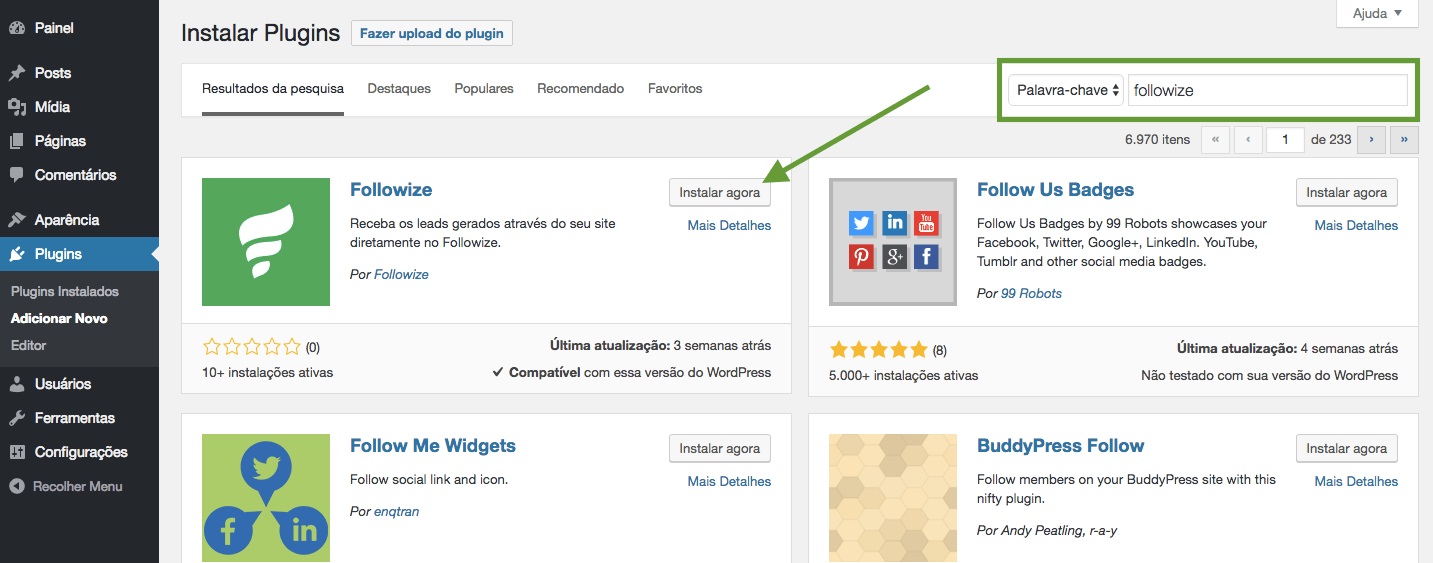Click the Ferramentas wrench icon

pyautogui.click(x=17, y=418)
